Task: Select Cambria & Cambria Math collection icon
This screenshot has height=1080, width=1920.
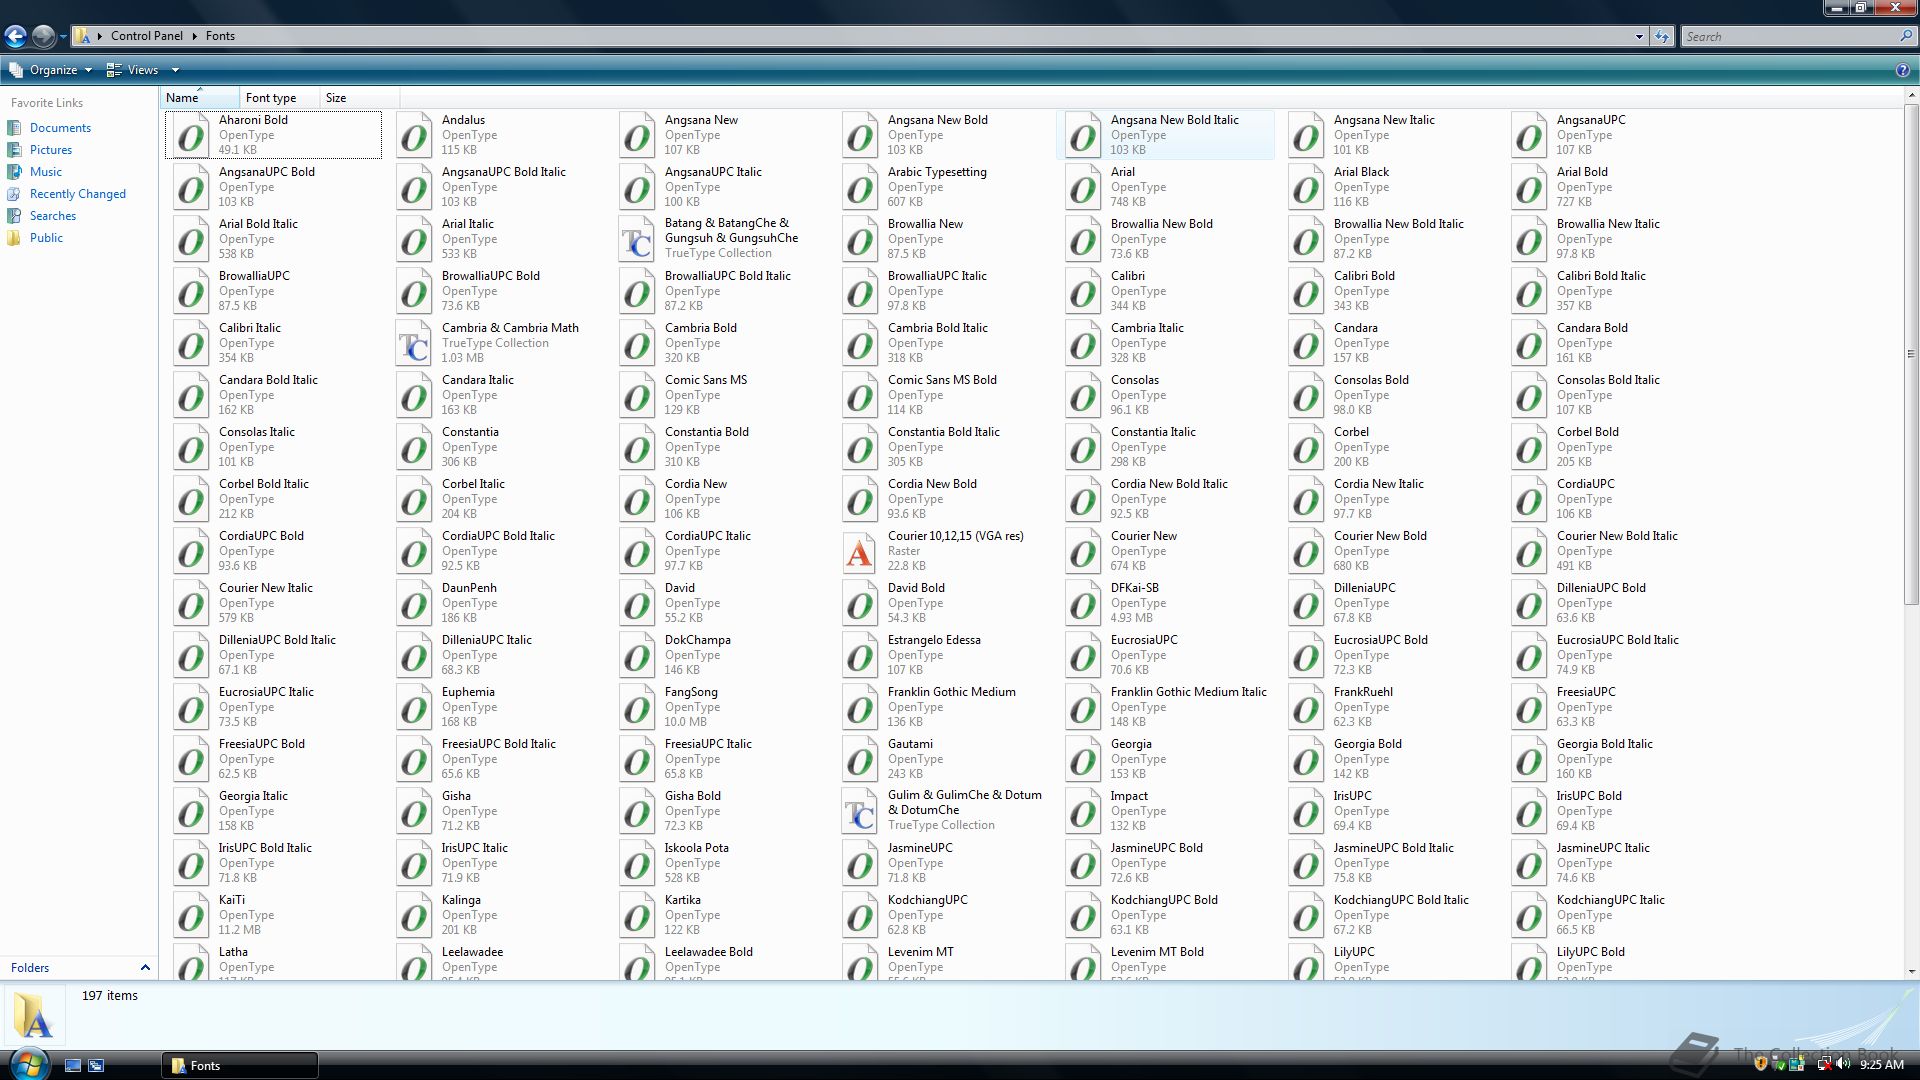Action: [x=414, y=343]
